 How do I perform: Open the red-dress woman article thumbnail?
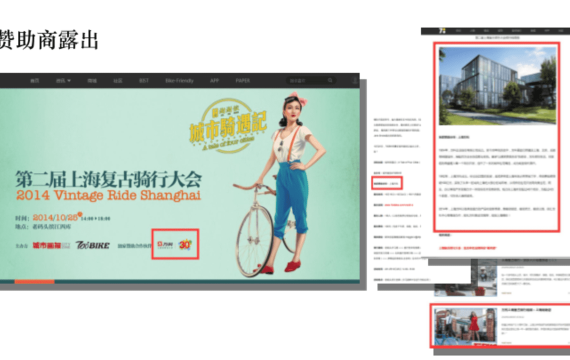pyautogui.click(x=465, y=326)
